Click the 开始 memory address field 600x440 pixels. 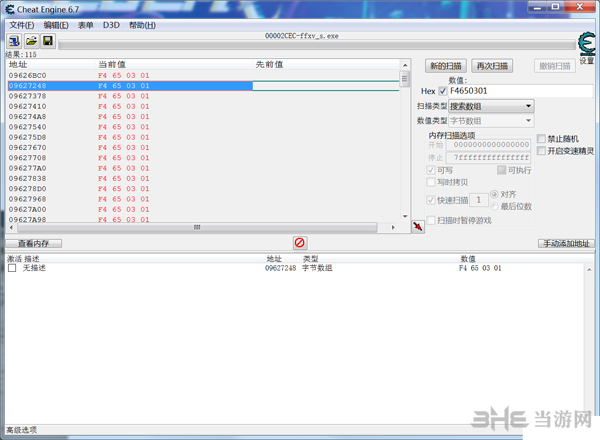(x=489, y=145)
